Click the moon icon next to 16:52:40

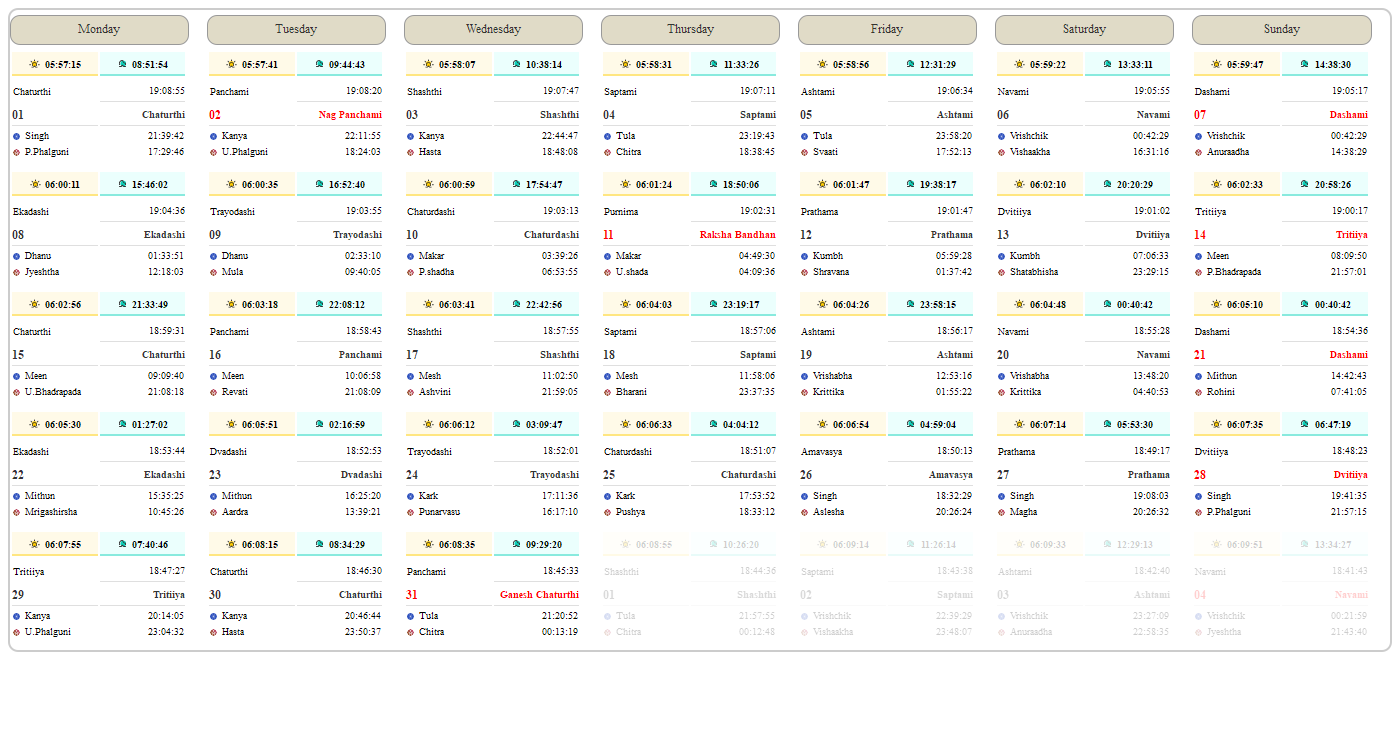pos(319,184)
